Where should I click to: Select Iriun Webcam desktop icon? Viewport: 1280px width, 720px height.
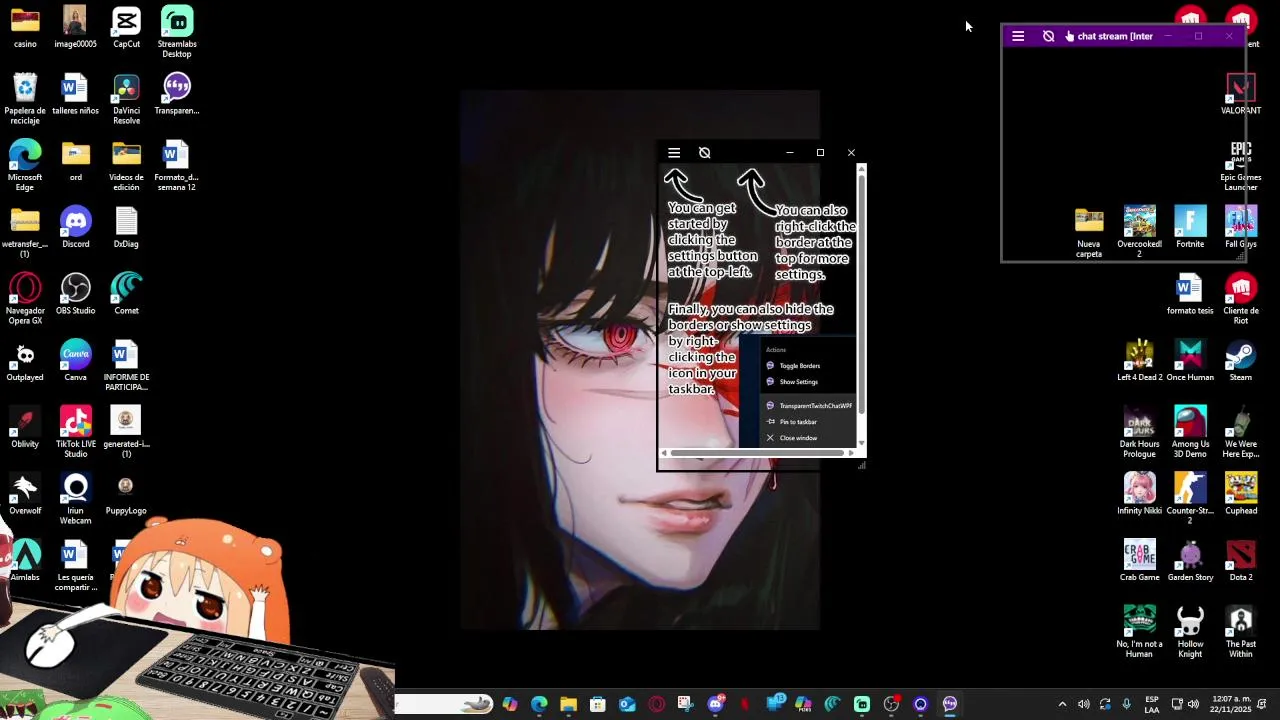tap(75, 499)
